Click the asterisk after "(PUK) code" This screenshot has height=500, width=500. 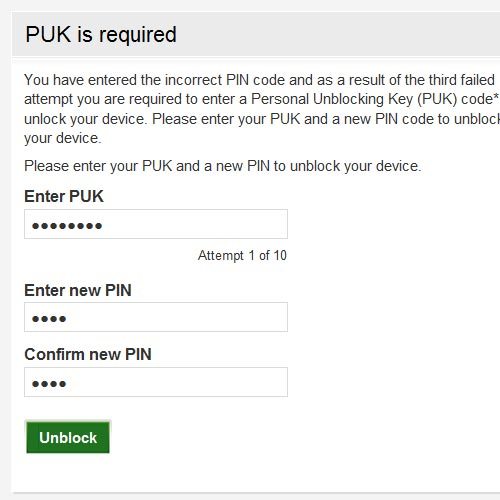(x=496, y=97)
